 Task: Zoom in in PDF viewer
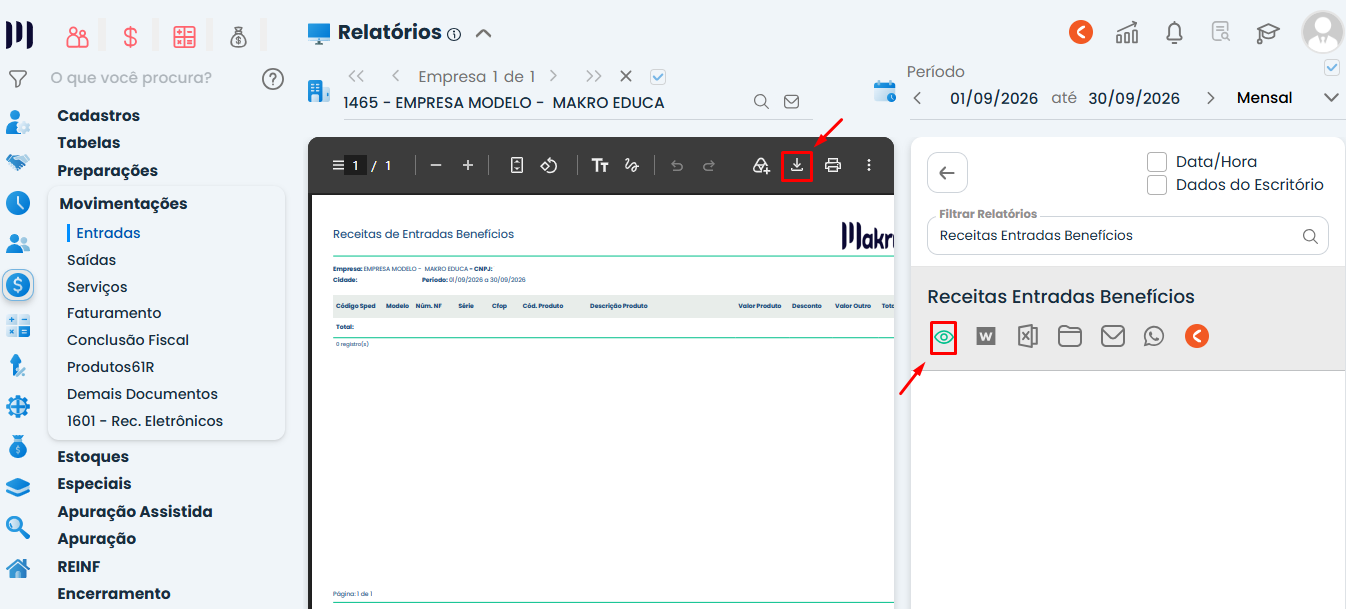468,166
